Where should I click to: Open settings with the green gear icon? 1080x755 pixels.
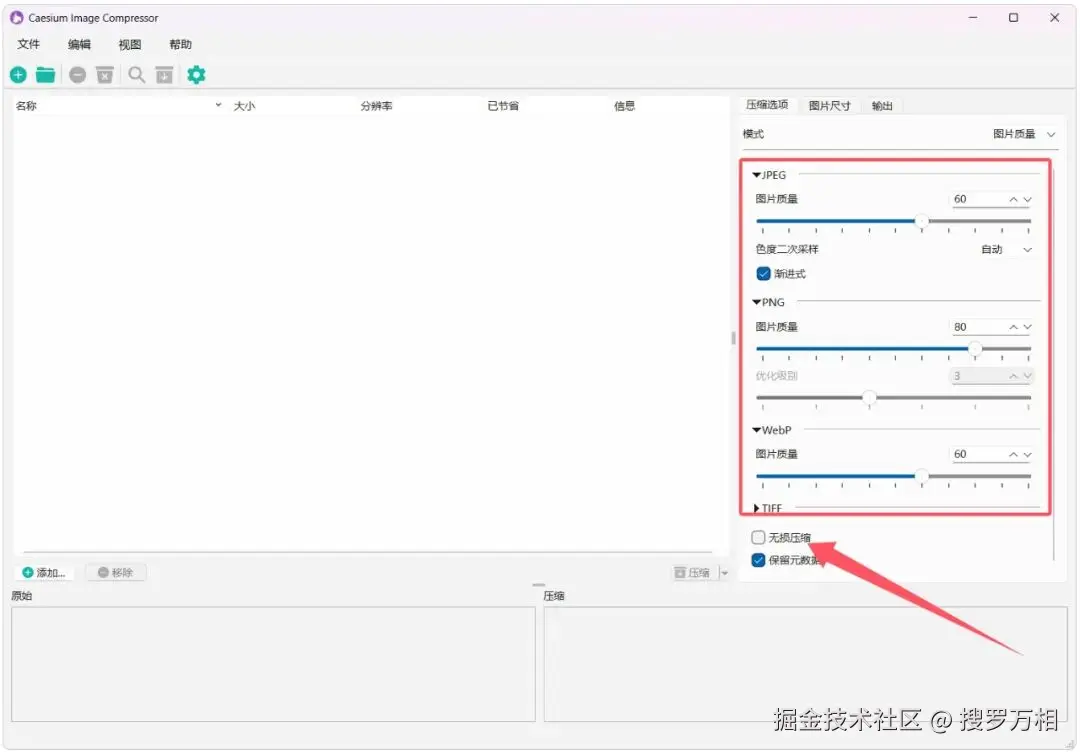point(196,74)
